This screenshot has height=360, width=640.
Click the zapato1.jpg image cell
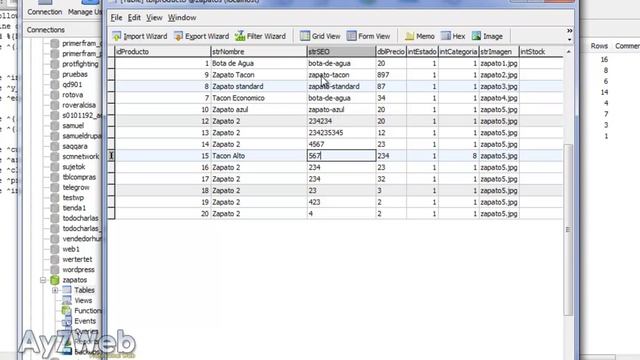click(x=499, y=63)
